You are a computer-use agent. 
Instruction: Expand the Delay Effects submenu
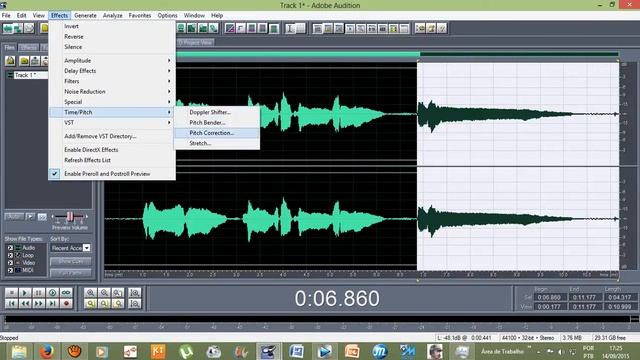(112, 71)
